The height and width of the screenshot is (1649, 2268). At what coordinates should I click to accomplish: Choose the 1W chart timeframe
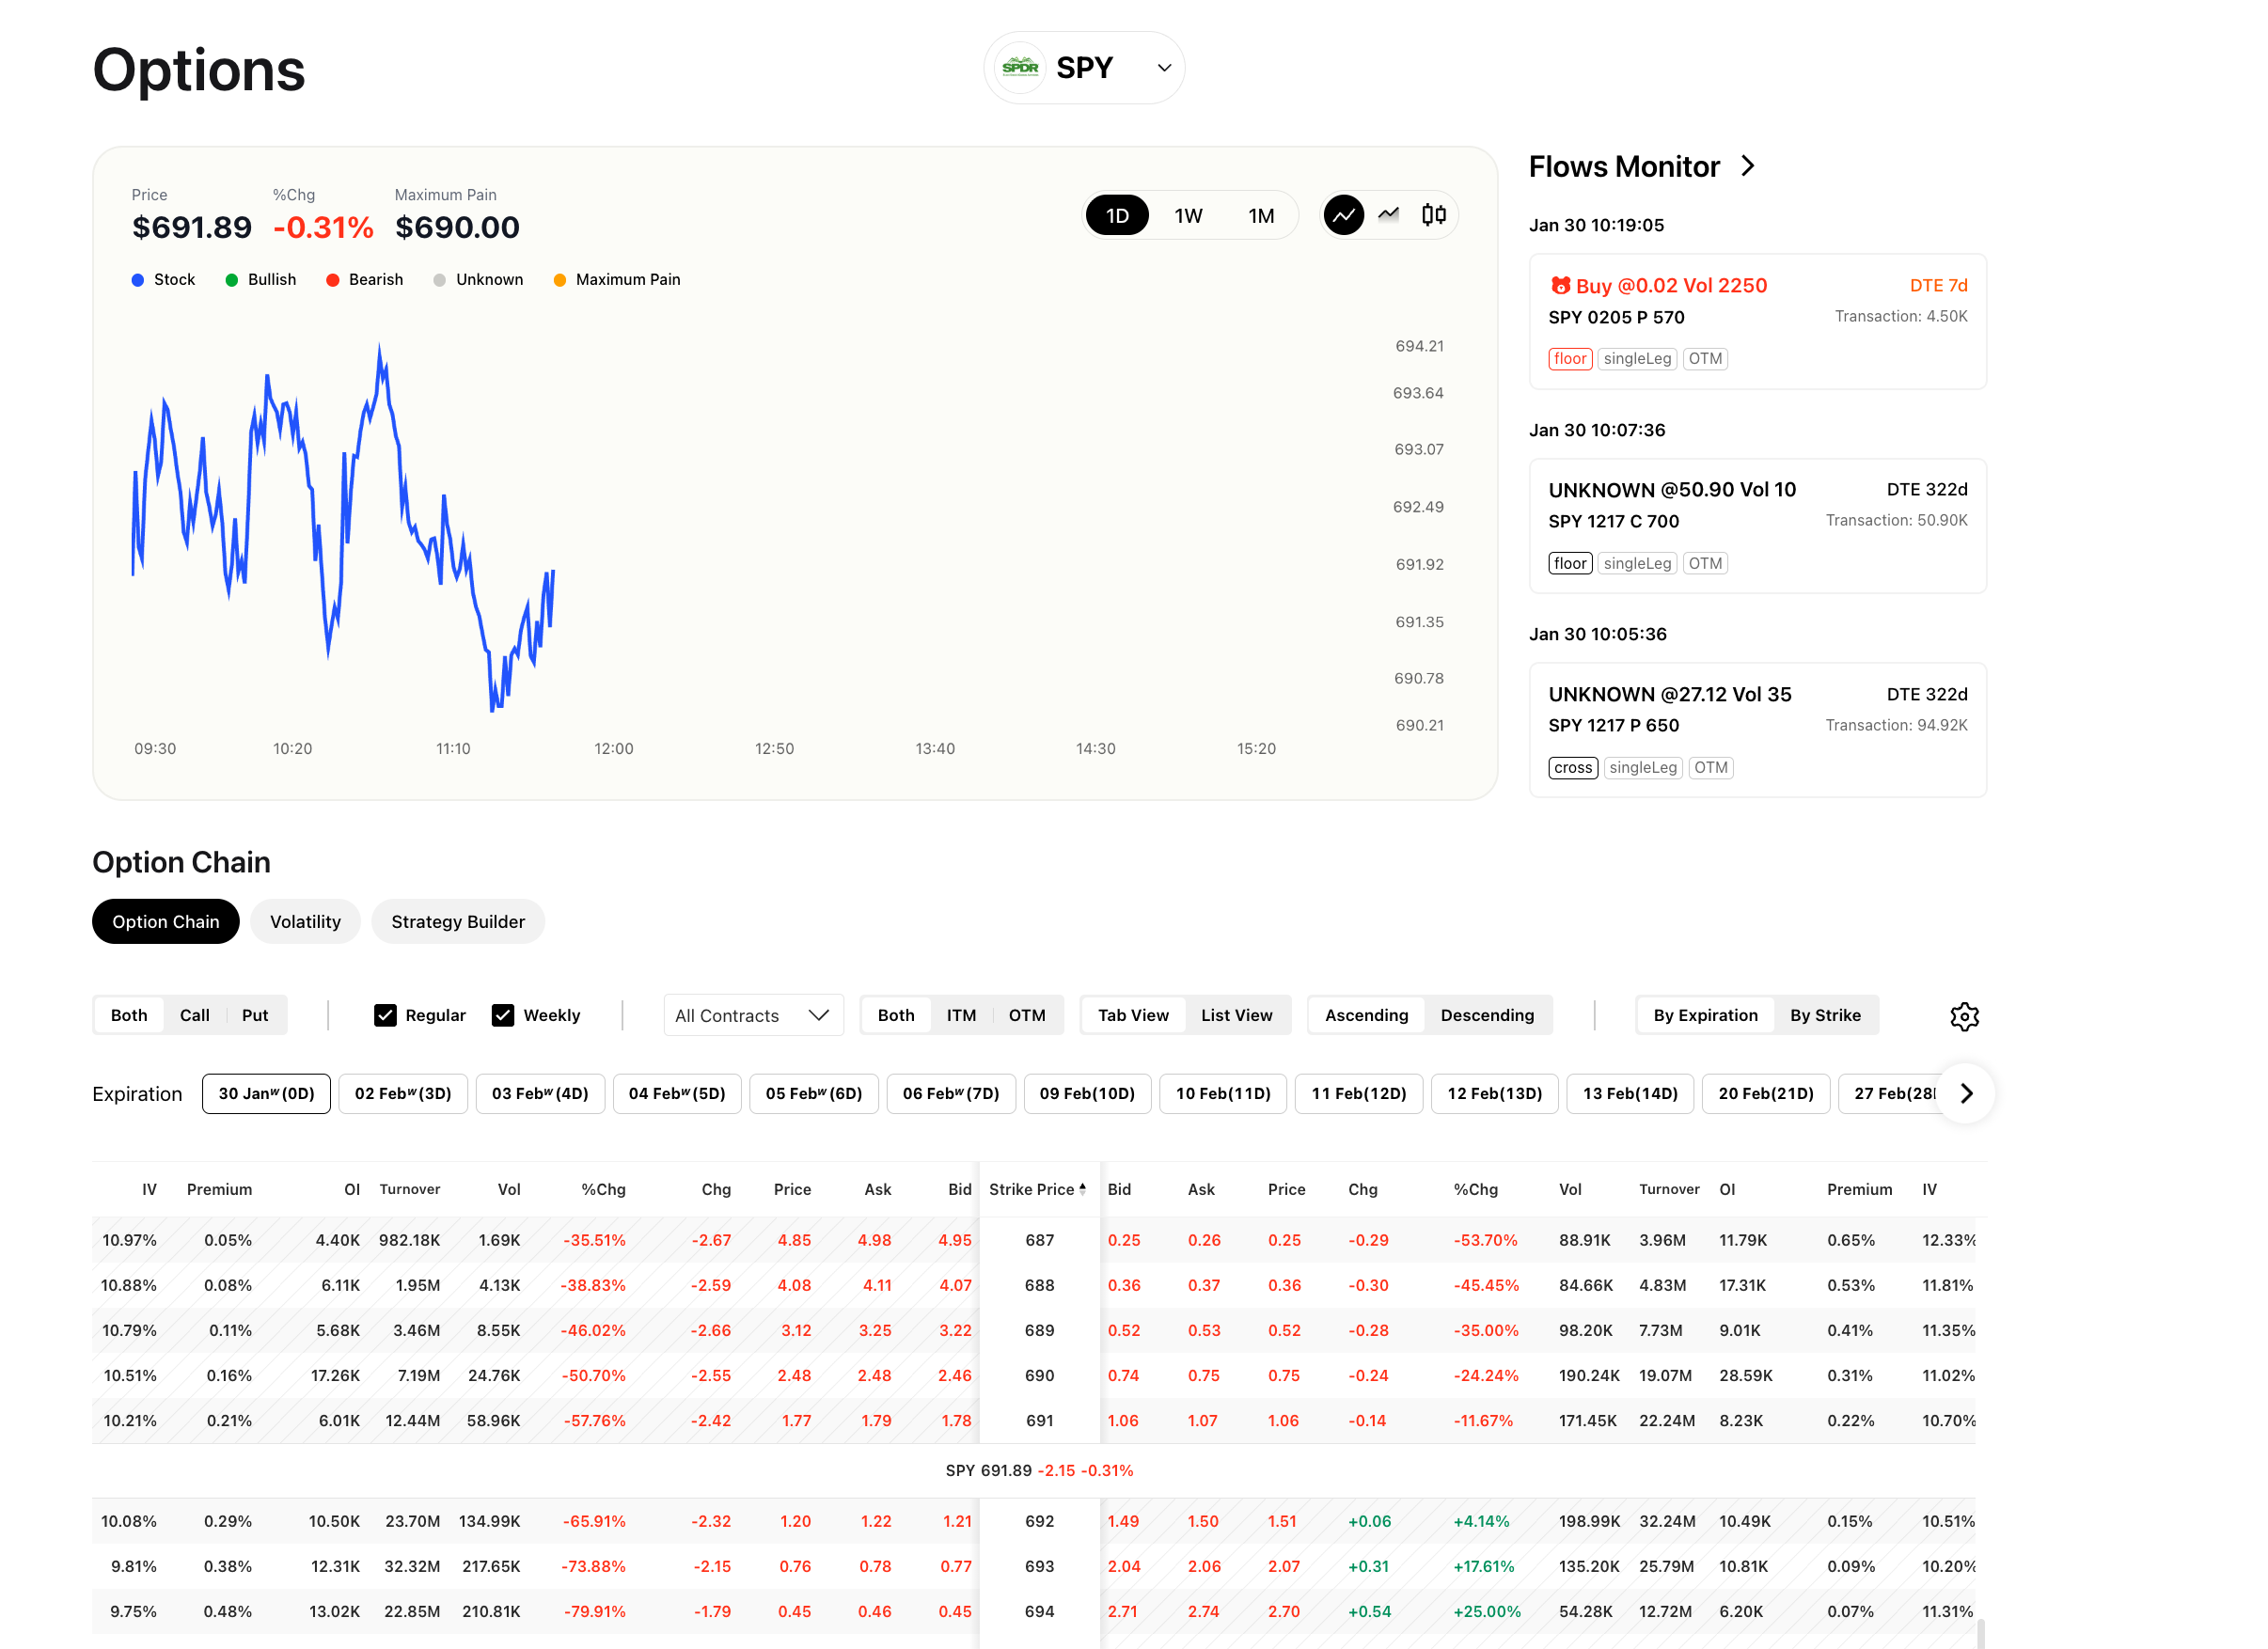coord(1187,216)
